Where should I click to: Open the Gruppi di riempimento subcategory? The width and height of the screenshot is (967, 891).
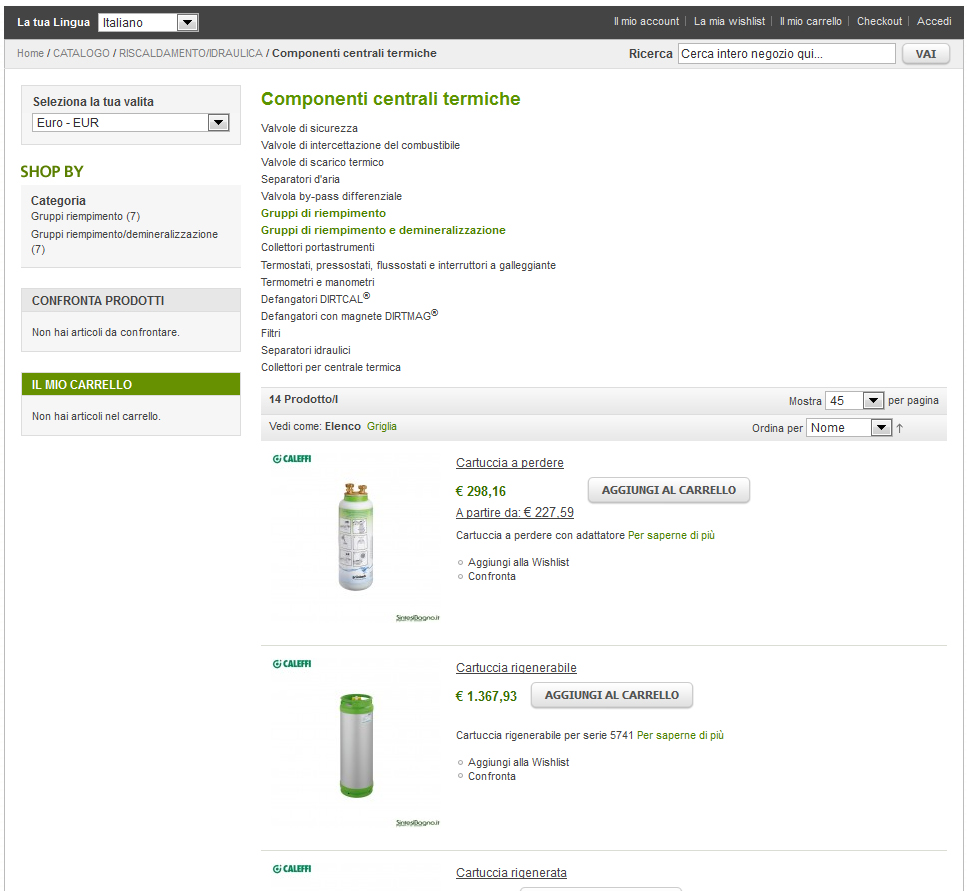[x=323, y=213]
